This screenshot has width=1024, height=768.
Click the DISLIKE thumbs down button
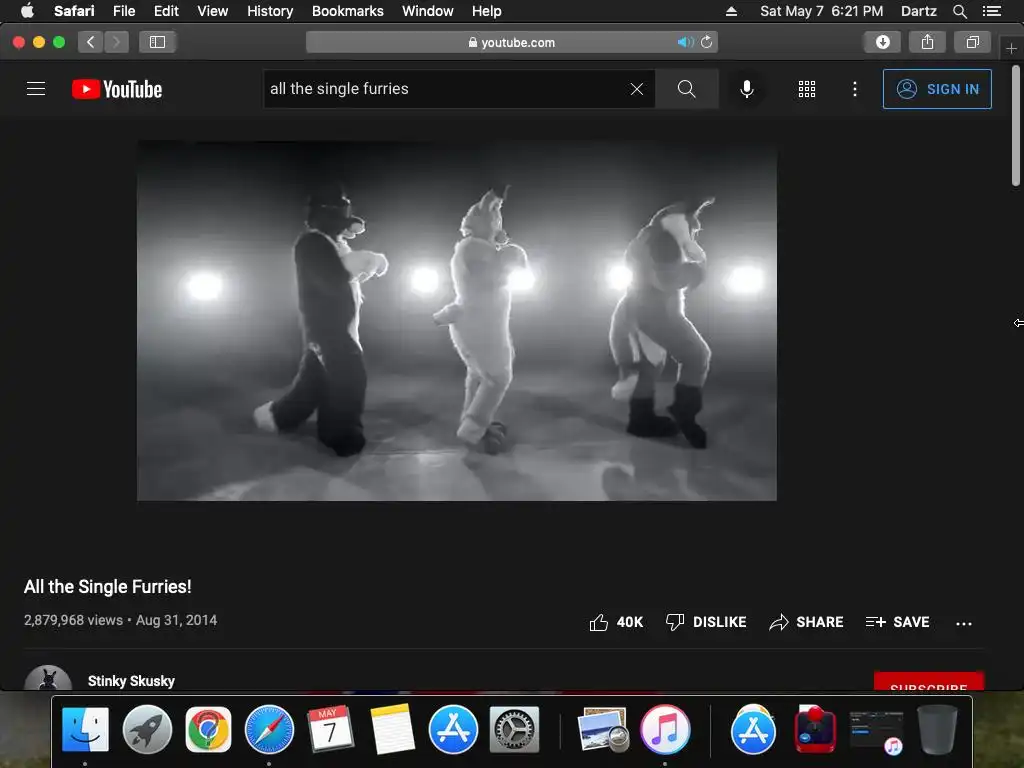tap(706, 622)
